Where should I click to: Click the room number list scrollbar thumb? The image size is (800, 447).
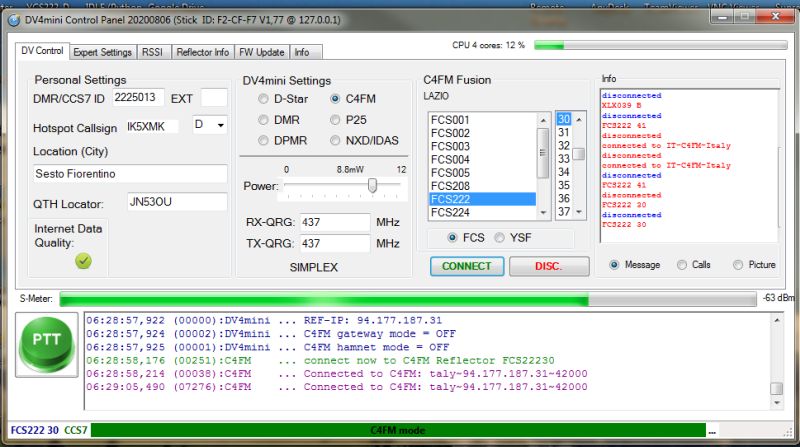tap(579, 154)
